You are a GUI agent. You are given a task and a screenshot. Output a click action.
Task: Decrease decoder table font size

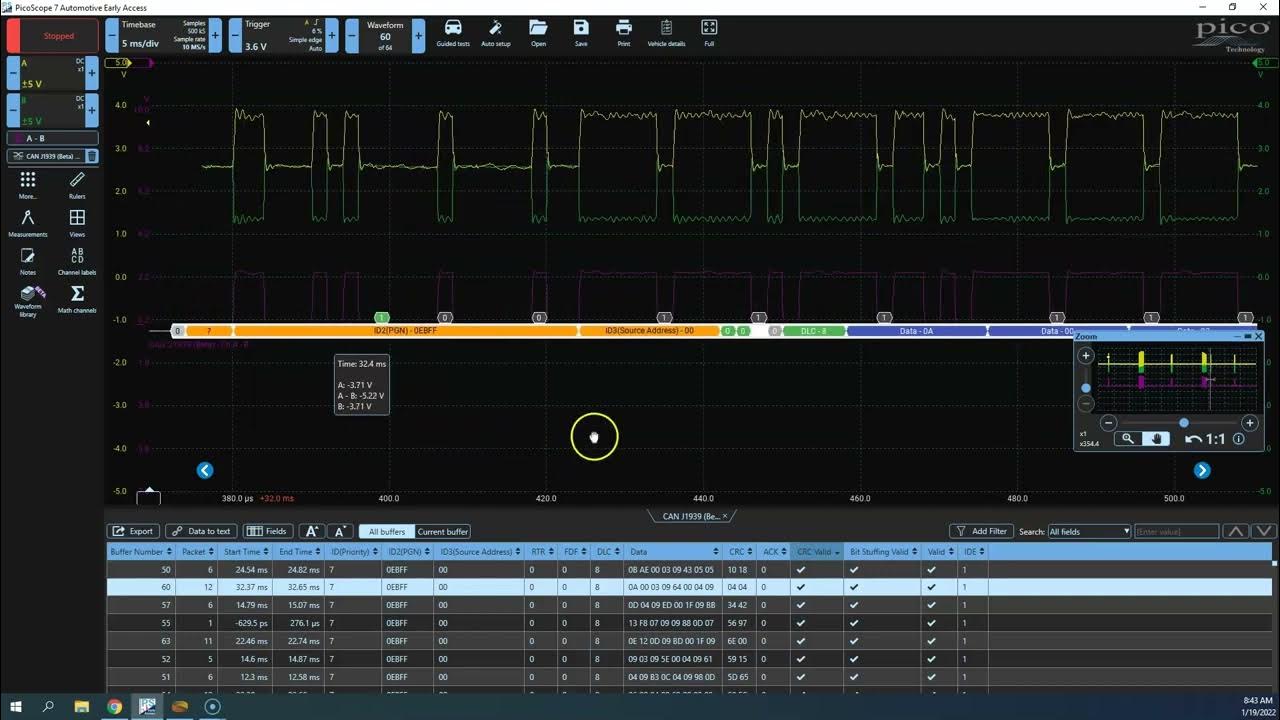340,531
